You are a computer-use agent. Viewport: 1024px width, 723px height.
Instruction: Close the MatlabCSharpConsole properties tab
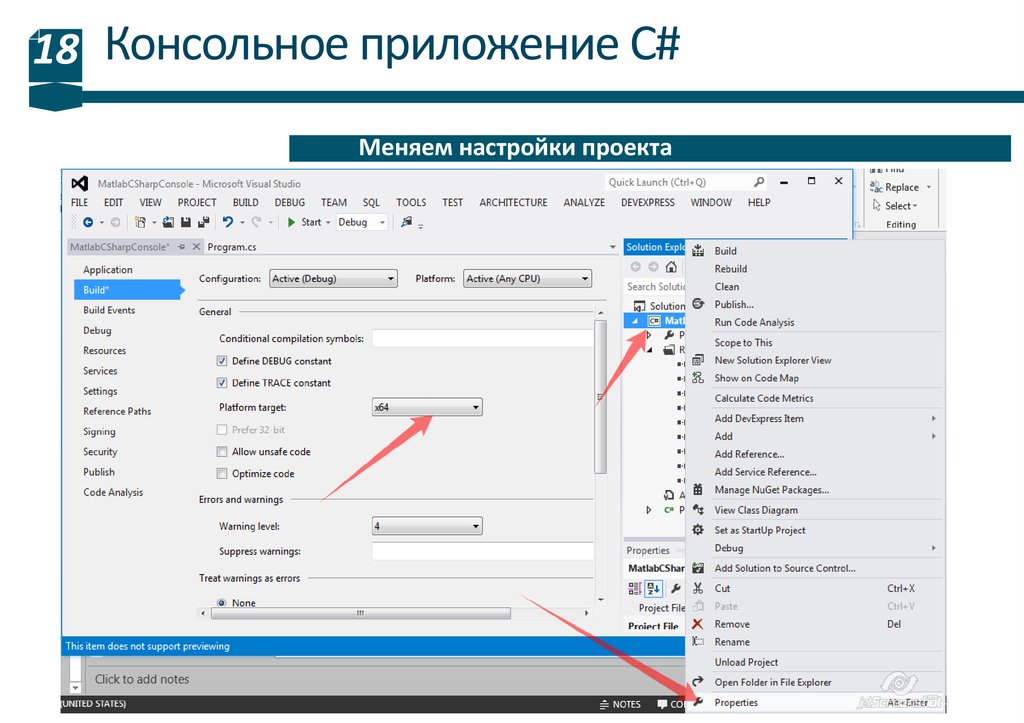[x=196, y=247]
